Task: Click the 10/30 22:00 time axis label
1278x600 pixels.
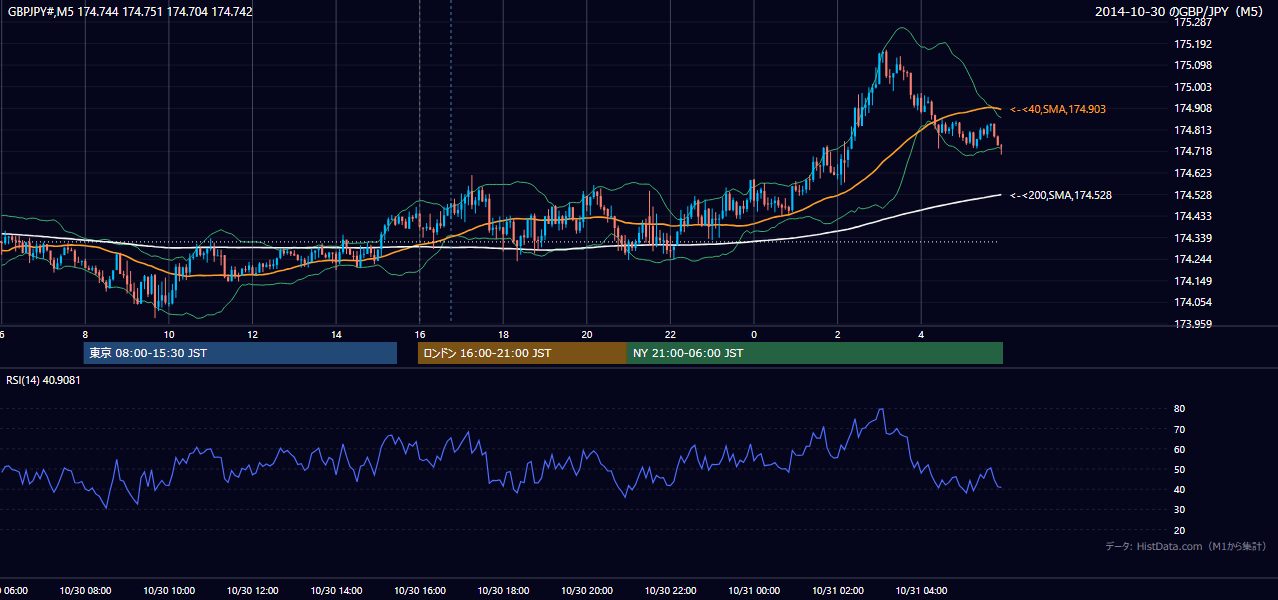Action: pyautogui.click(x=670, y=591)
